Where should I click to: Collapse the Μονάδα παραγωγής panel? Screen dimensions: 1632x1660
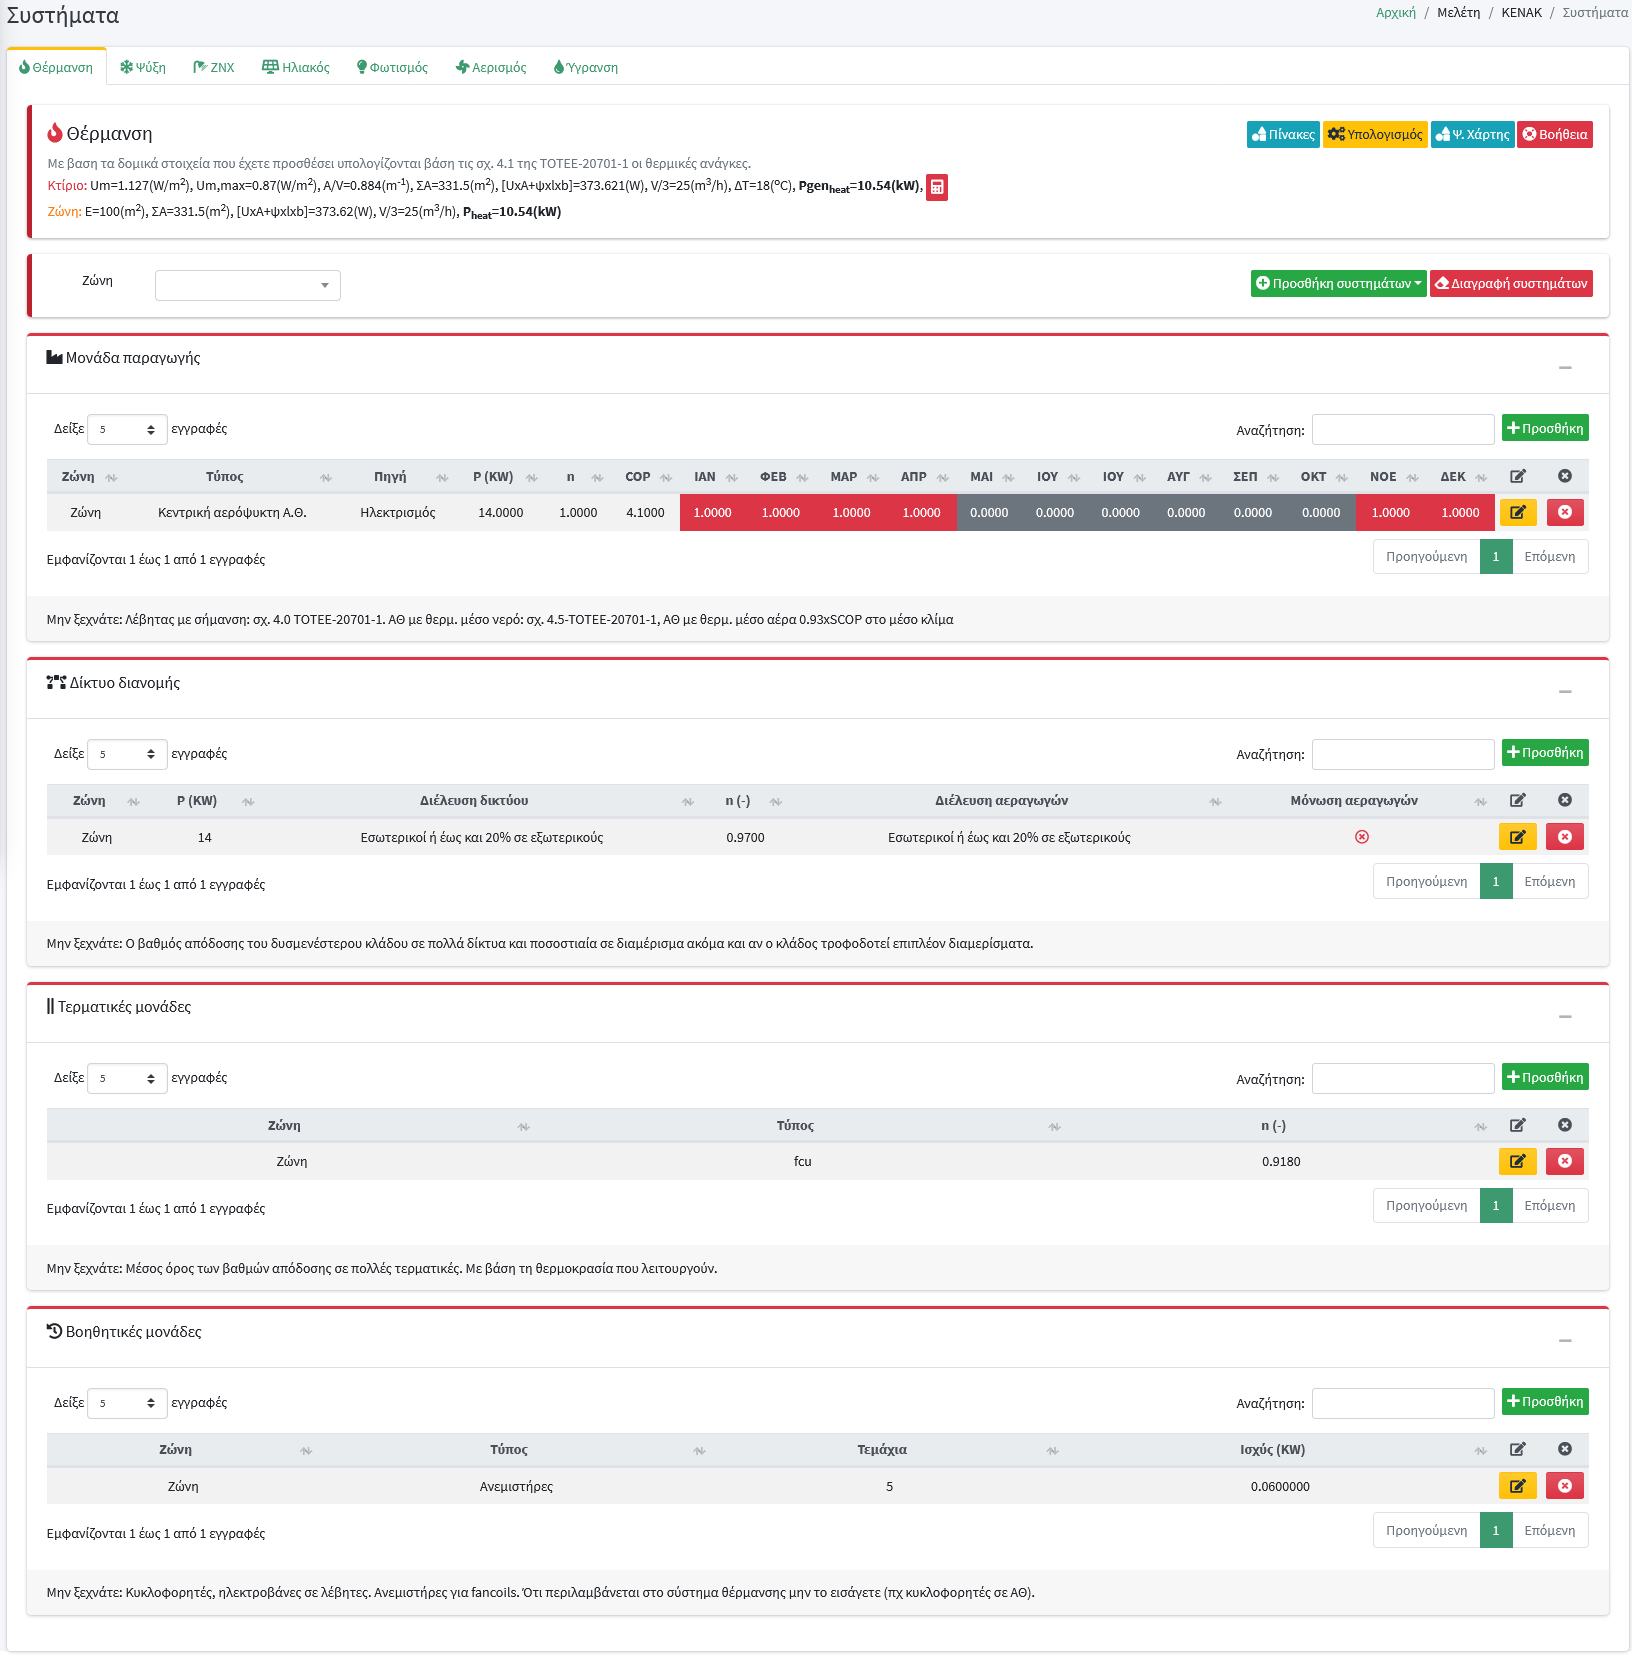1564,368
